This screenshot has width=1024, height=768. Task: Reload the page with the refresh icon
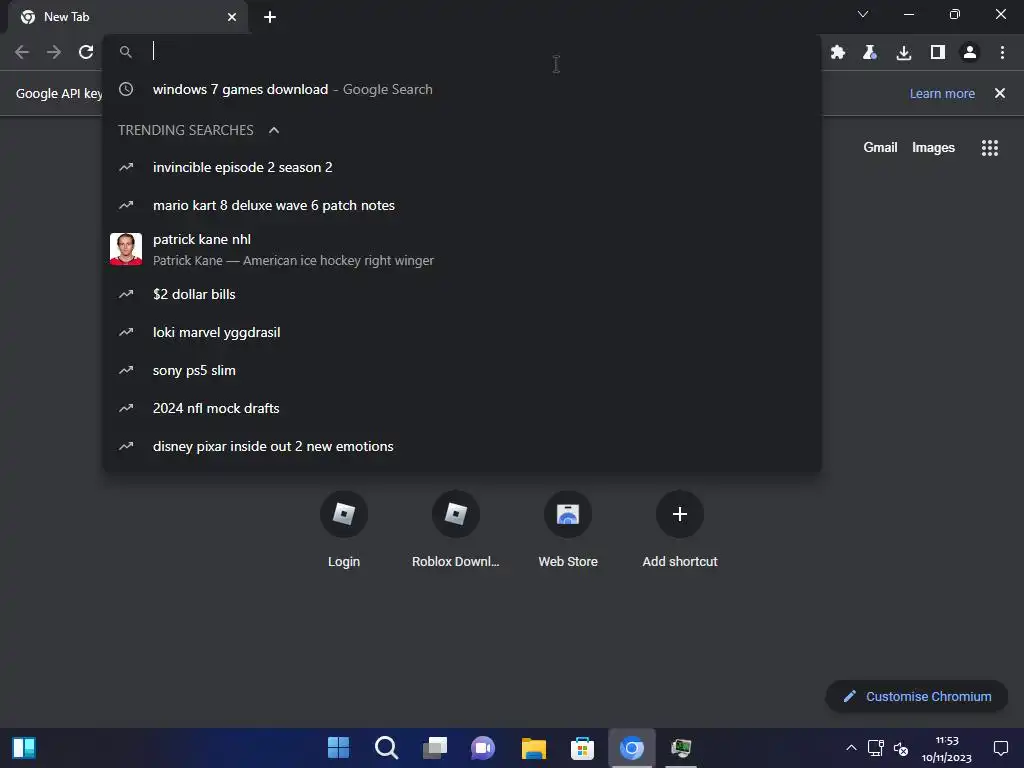tap(86, 52)
